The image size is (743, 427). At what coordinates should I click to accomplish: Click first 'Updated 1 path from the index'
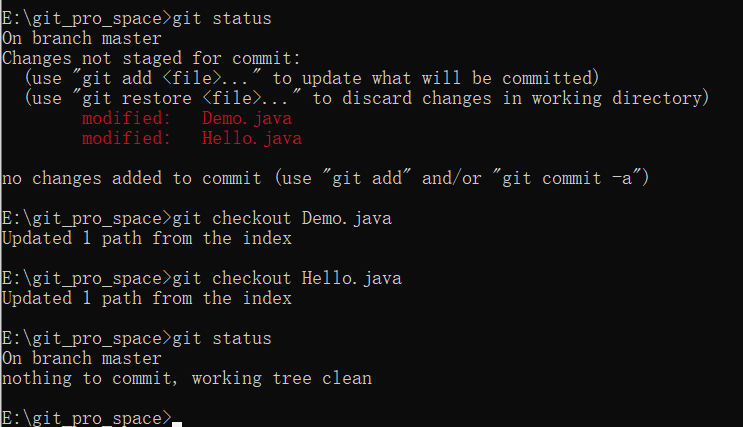coord(146,238)
